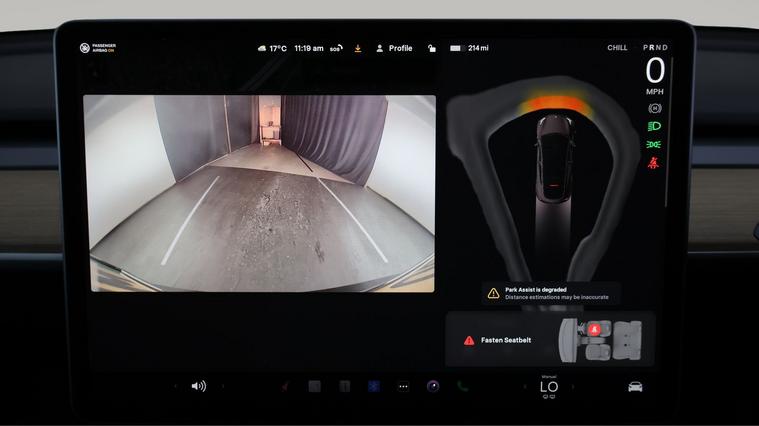
Task: Tap the battery range 214 mi indicator
Action: coord(469,48)
